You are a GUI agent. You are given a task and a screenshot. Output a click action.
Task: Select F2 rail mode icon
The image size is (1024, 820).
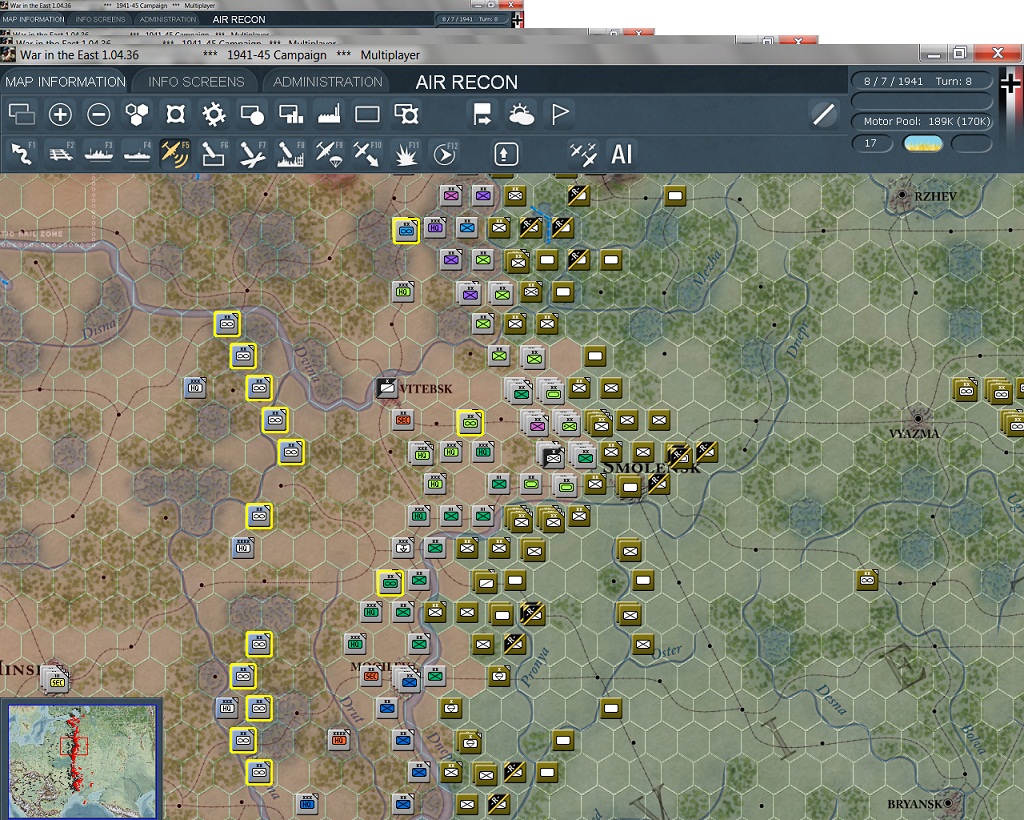pyautogui.click(x=61, y=154)
